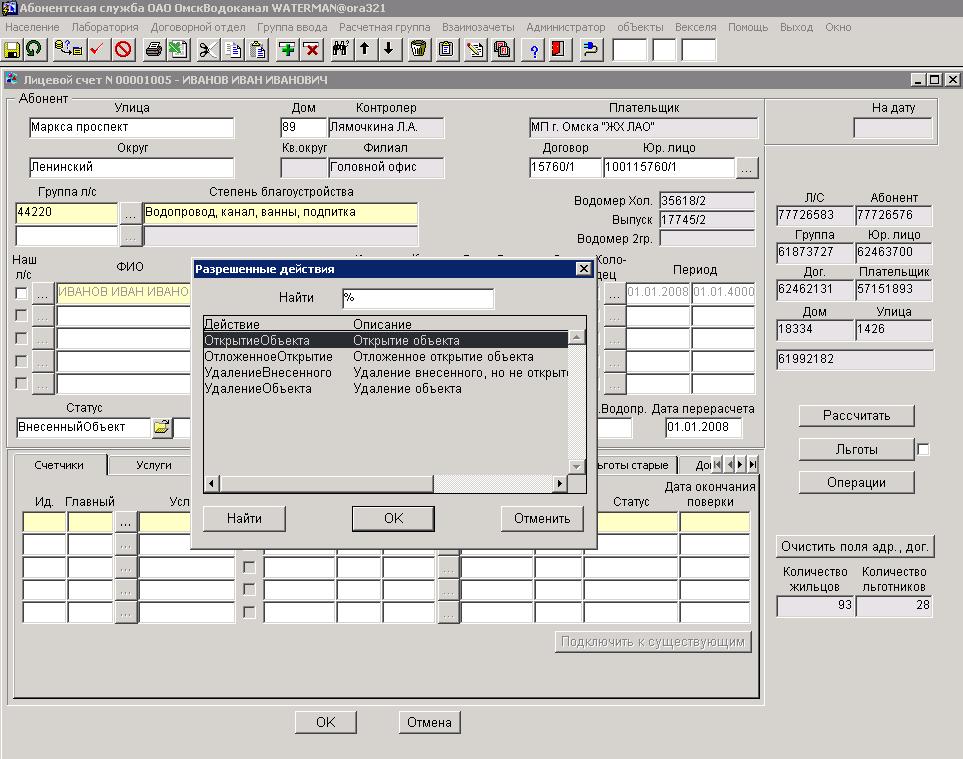Screen dimensions: 963x759
Task: Switch to the Услуги tab
Action: click(153, 465)
